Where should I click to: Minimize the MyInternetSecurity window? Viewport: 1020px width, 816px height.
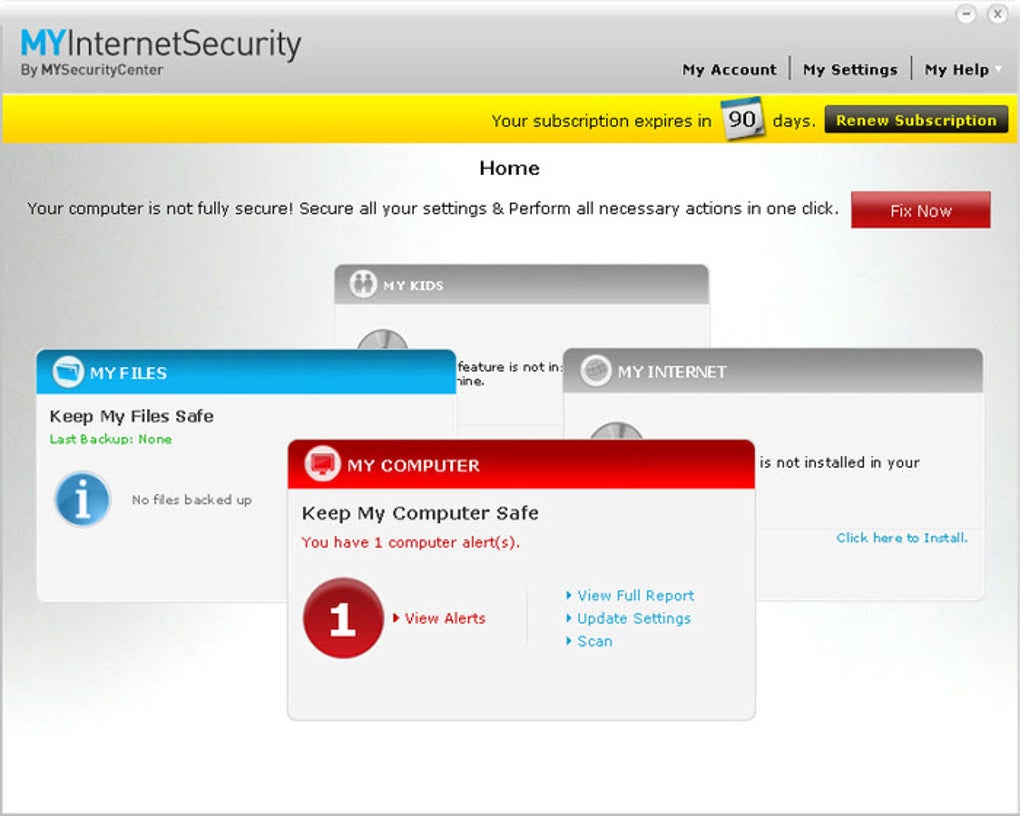click(x=966, y=13)
